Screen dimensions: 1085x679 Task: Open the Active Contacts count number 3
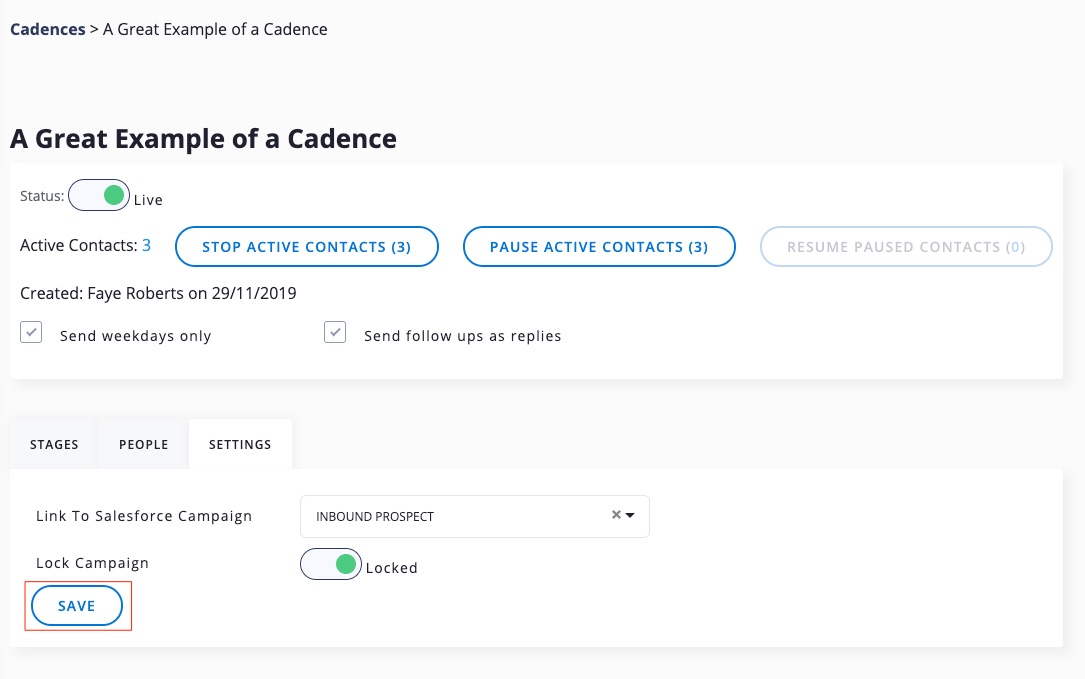[x=146, y=245]
